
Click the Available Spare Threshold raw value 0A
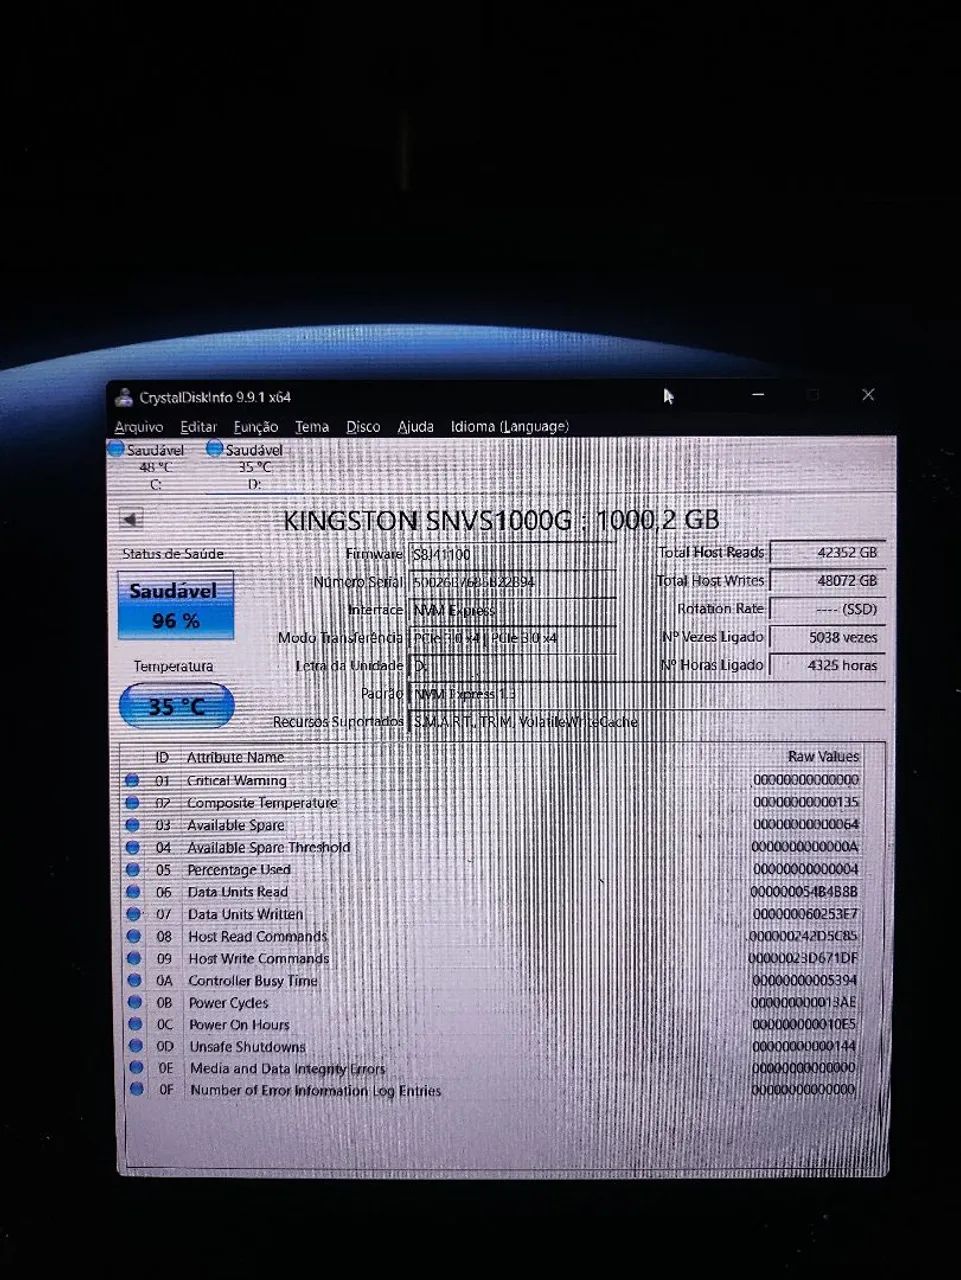click(x=804, y=847)
